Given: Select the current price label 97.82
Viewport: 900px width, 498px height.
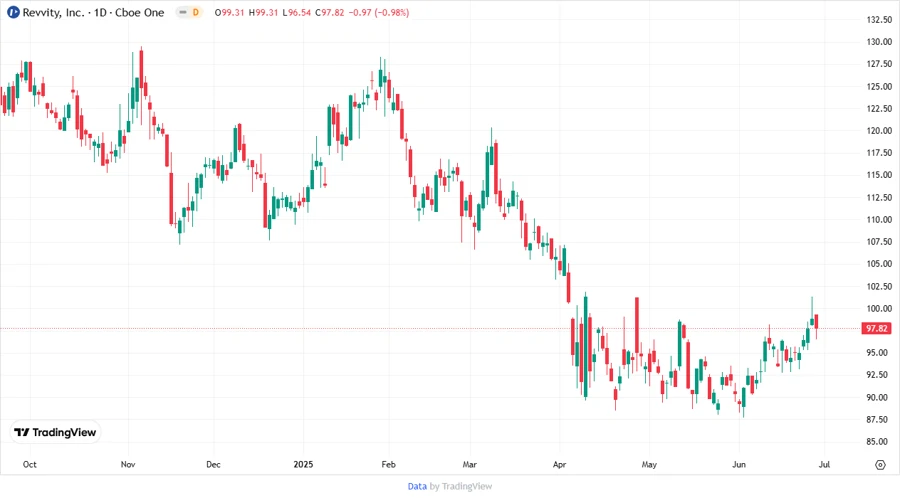Looking at the screenshot, I should click(876, 328).
